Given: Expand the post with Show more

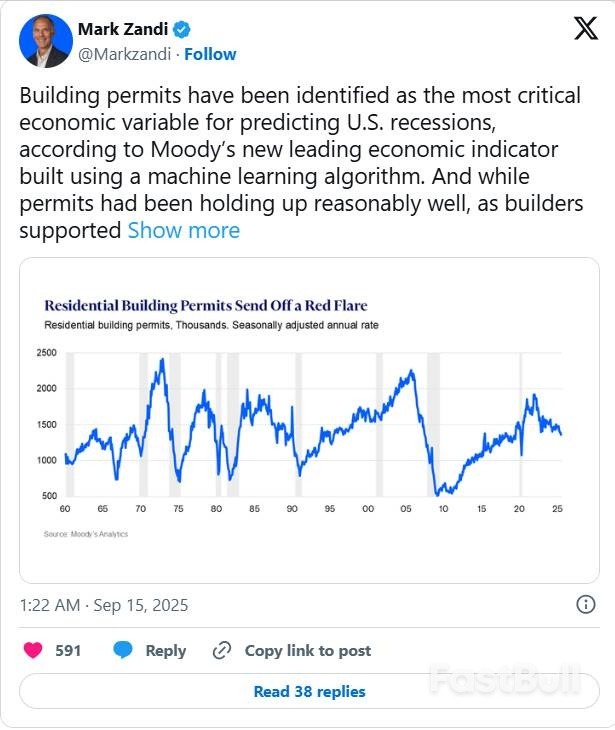Looking at the screenshot, I should pyautogui.click(x=183, y=231).
